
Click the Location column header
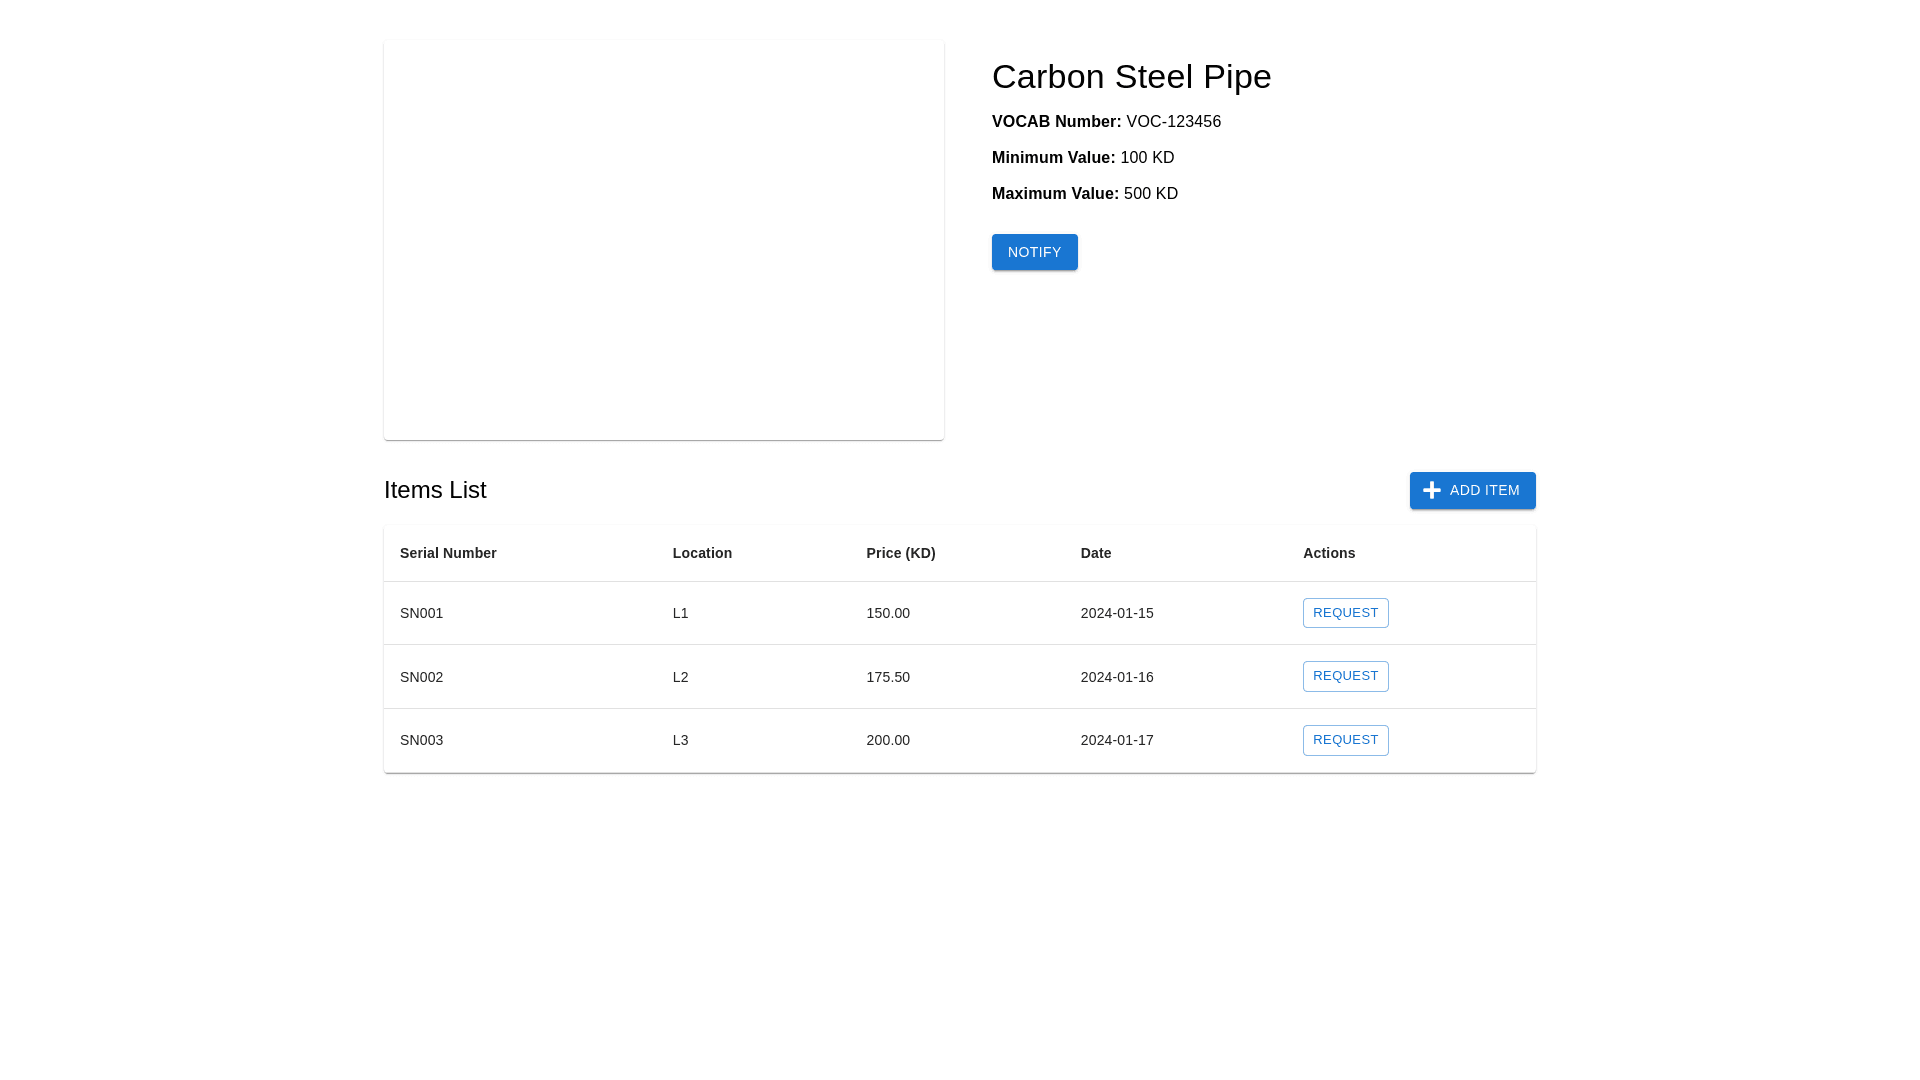point(702,553)
